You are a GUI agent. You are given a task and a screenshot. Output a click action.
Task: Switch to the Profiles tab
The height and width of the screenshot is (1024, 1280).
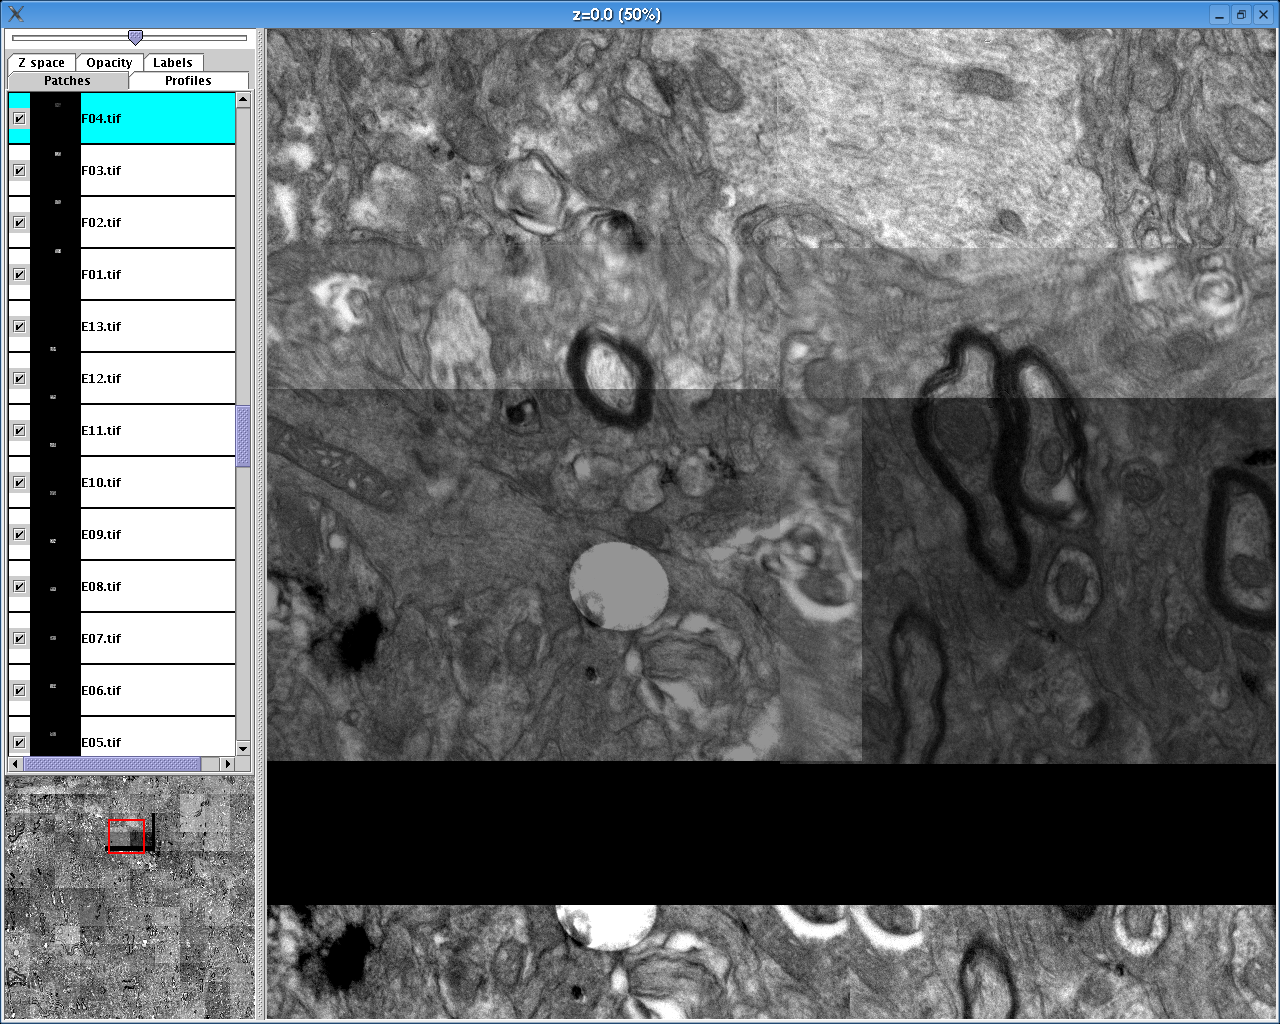click(x=188, y=81)
